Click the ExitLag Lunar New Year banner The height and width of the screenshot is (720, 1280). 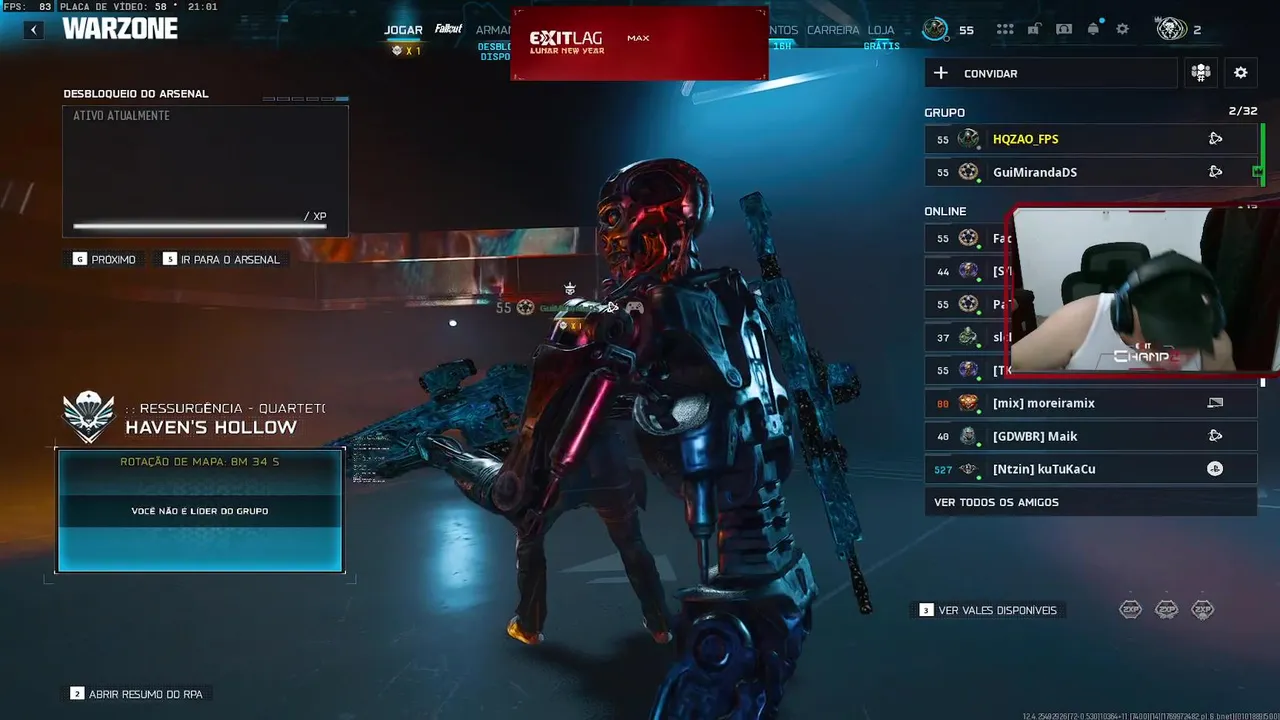click(x=639, y=43)
